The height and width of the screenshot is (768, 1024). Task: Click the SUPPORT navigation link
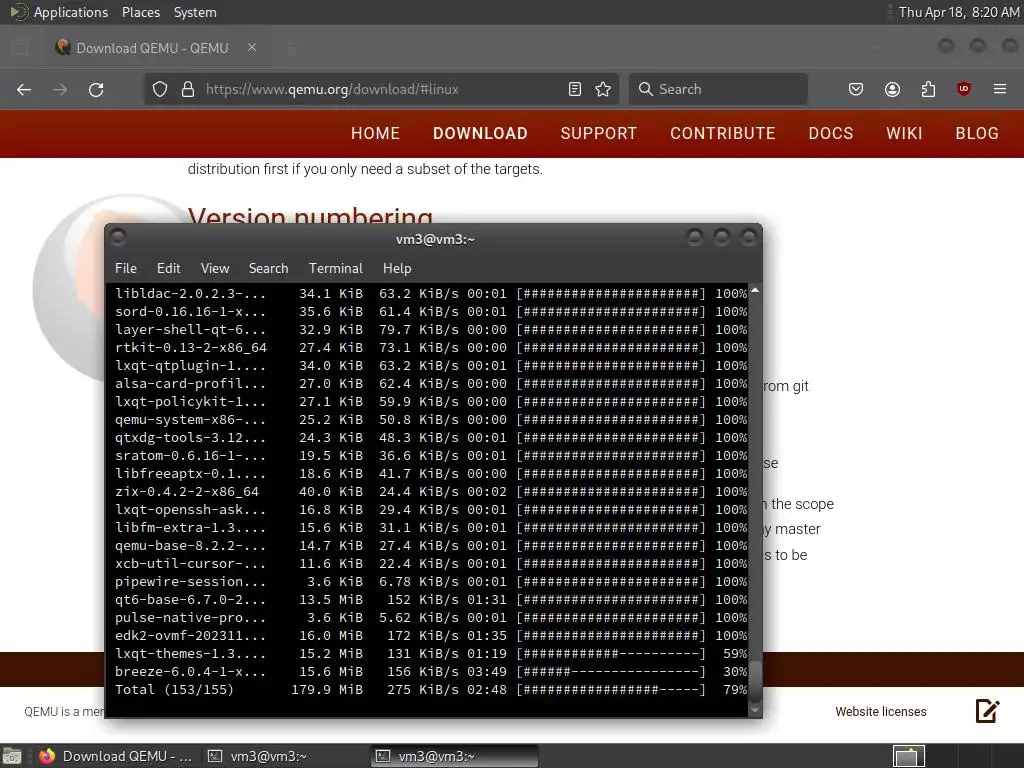(599, 133)
